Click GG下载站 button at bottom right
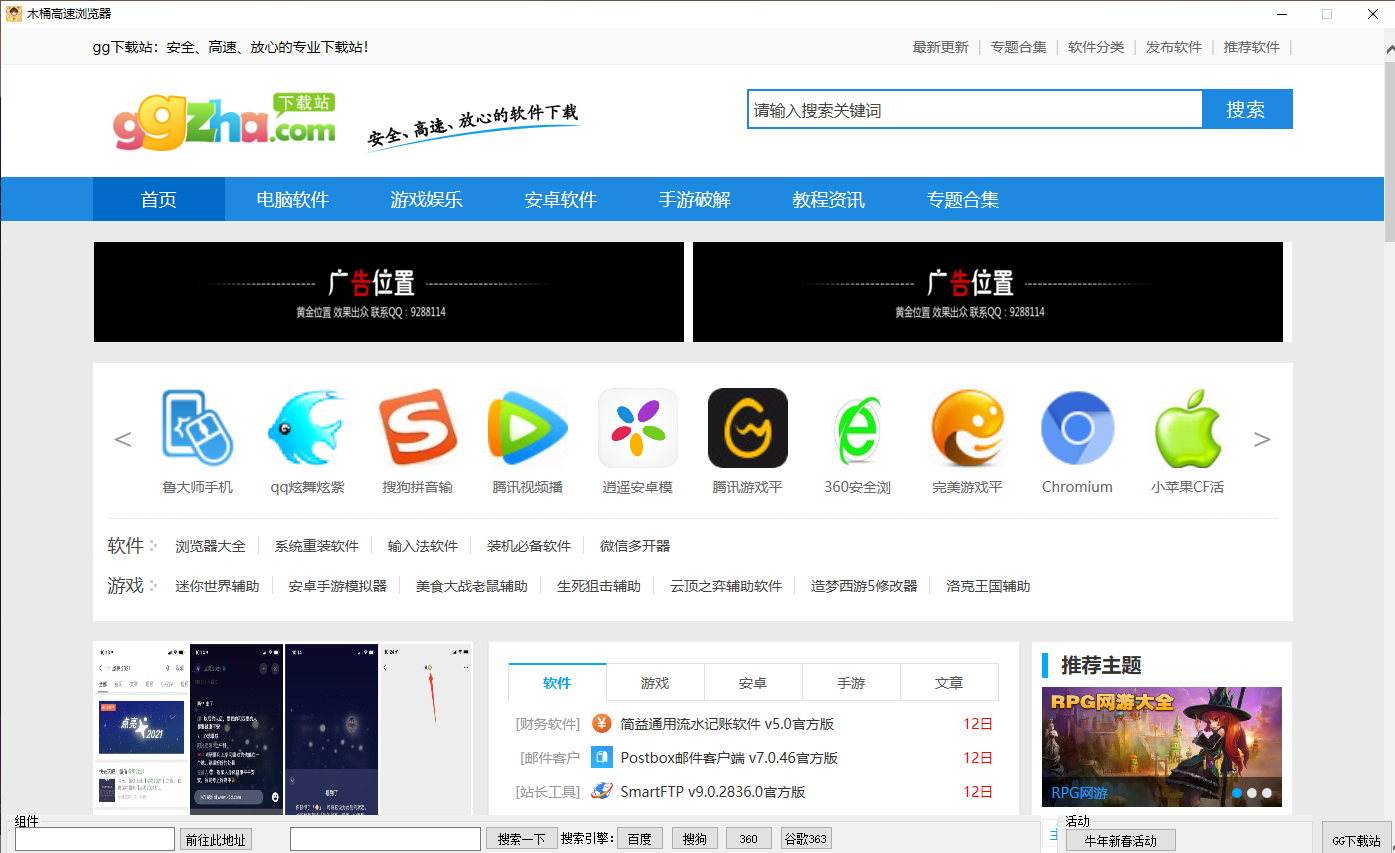This screenshot has height=853, width=1395. pos(1356,839)
